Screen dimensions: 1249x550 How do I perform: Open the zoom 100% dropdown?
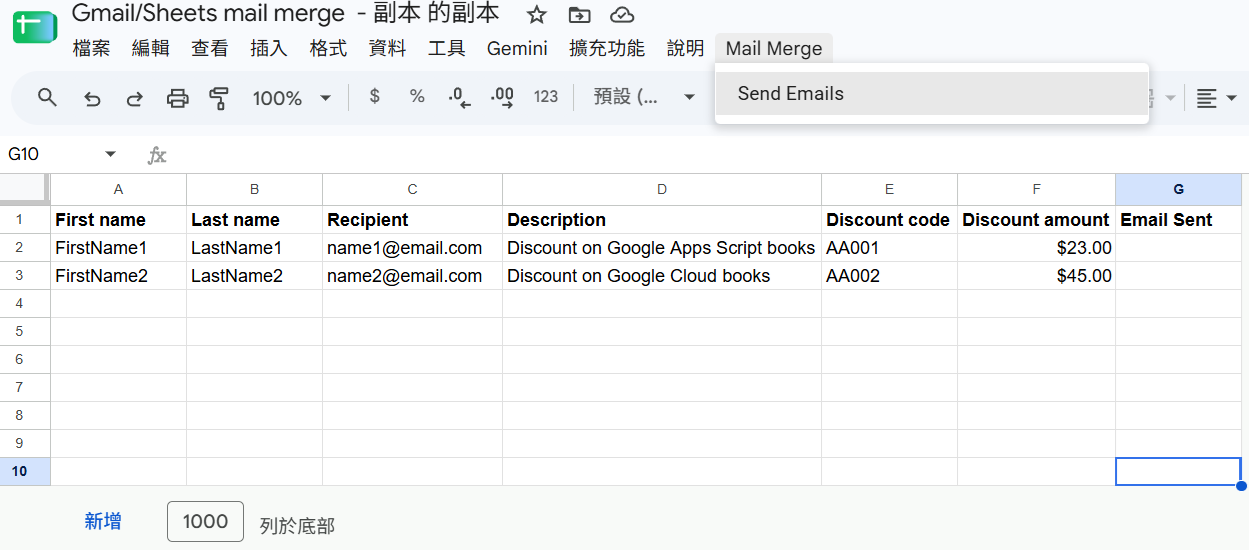point(291,98)
